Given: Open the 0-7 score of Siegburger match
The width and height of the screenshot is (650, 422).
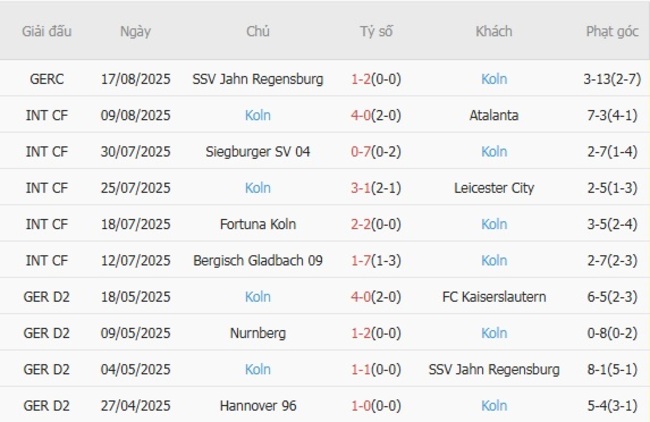Looking at the screenshot, I should 362,151.
